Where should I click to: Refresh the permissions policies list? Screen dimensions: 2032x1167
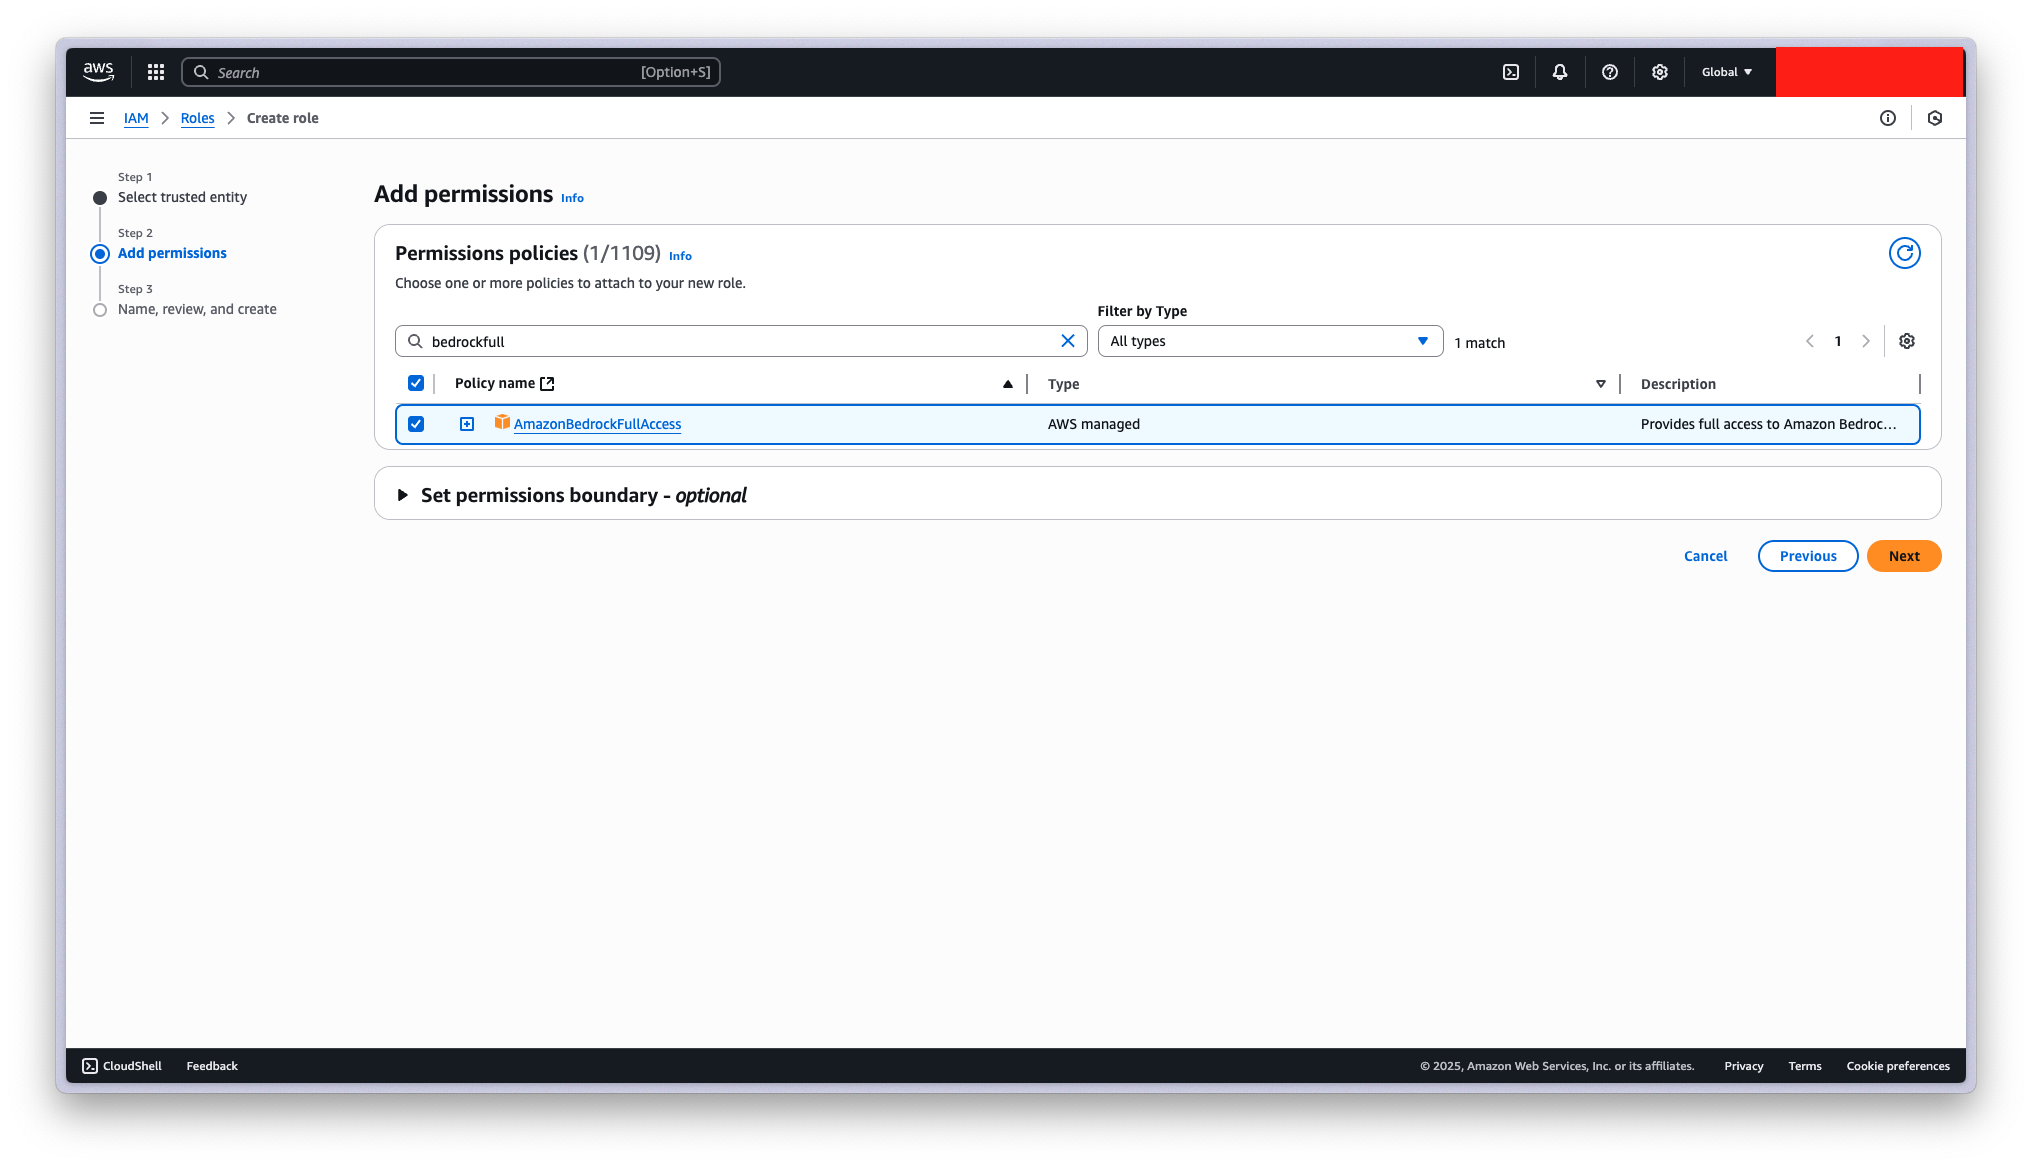tap(1904, 253)
